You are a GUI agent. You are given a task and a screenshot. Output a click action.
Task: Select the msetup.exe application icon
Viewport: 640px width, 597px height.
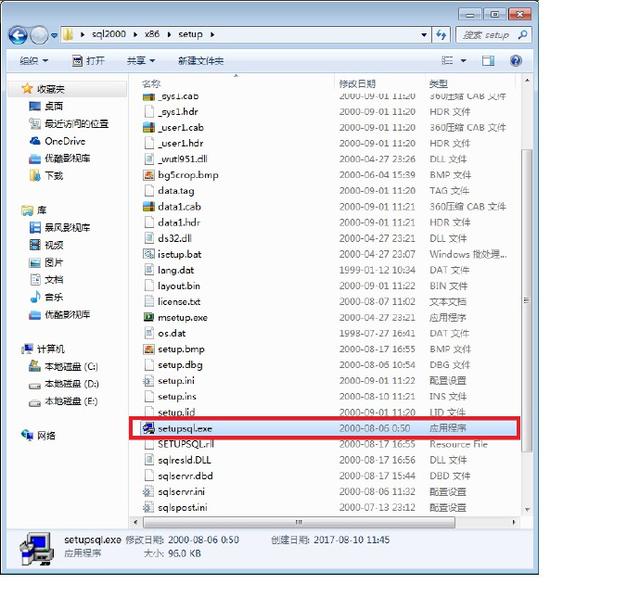tap(149, 317)
